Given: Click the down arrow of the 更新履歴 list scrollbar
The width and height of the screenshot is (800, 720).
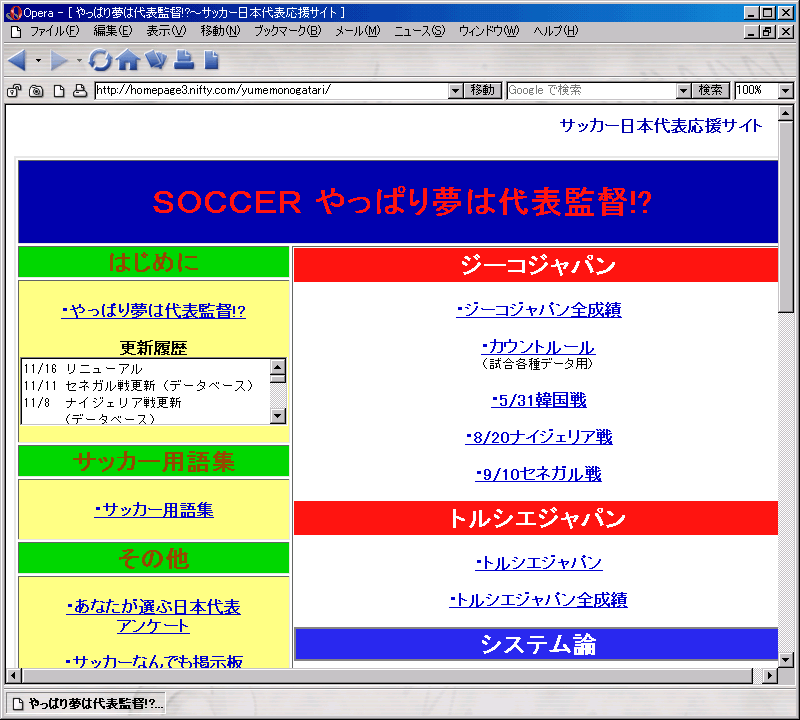Looking at the screenshot, I should pyautogui.click(x=278, y=416).
